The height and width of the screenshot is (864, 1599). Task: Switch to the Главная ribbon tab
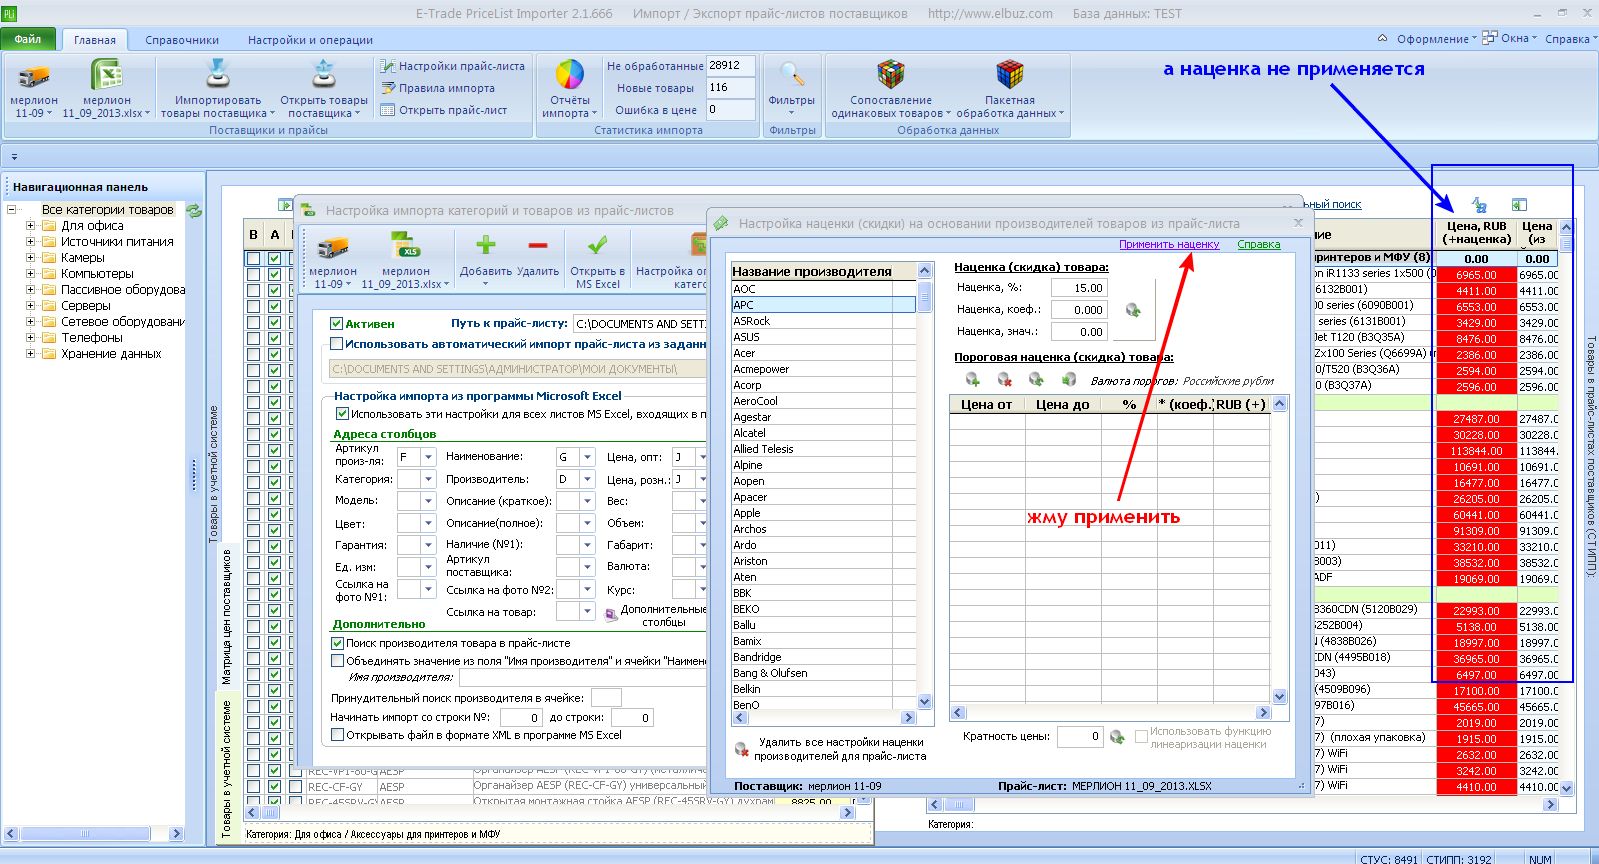[95, 40]
